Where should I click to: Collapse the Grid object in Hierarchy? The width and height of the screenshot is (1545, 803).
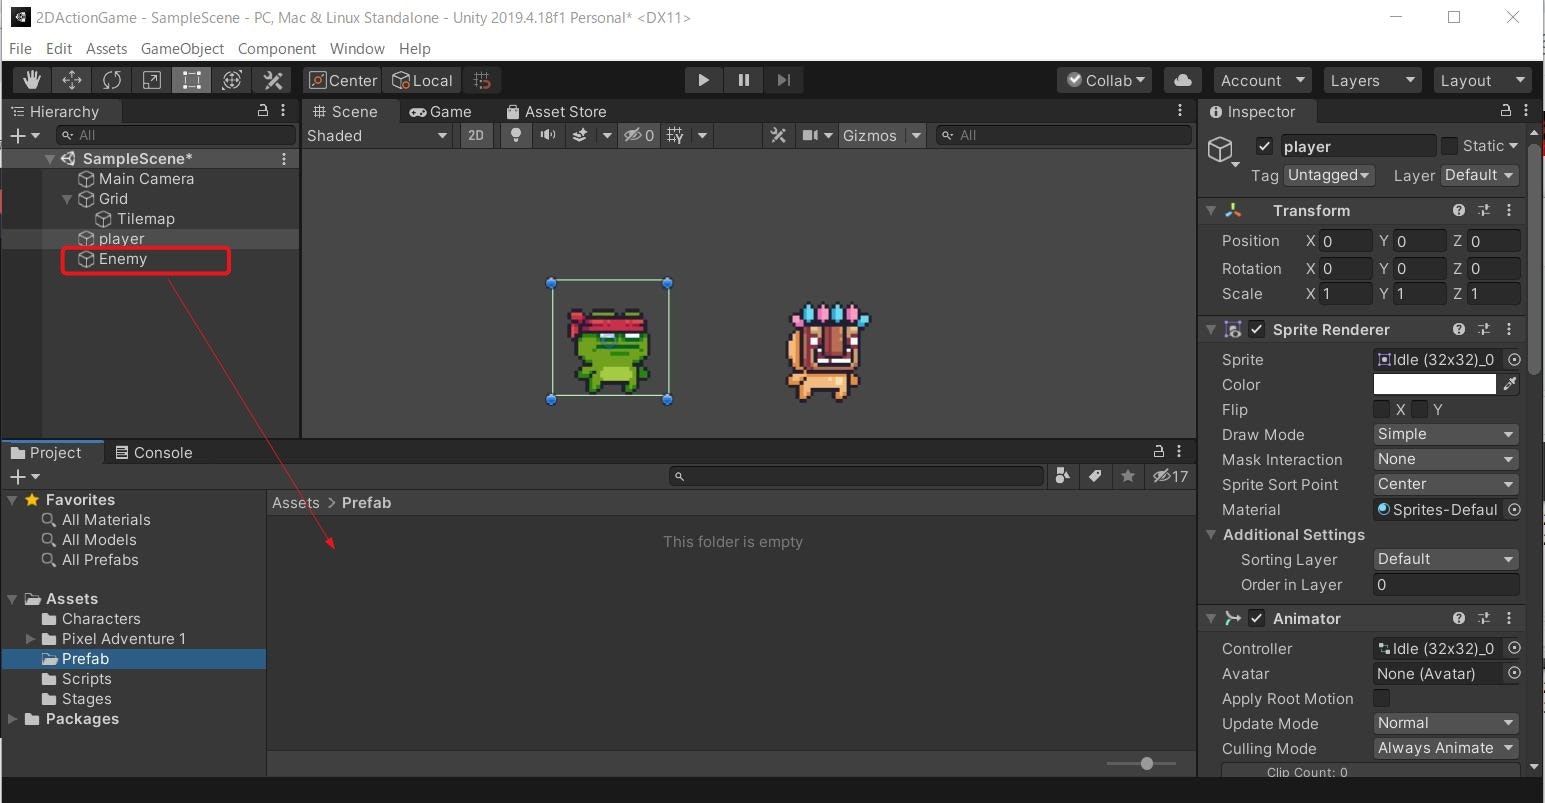pyautogui.click(x=67, y=199)
